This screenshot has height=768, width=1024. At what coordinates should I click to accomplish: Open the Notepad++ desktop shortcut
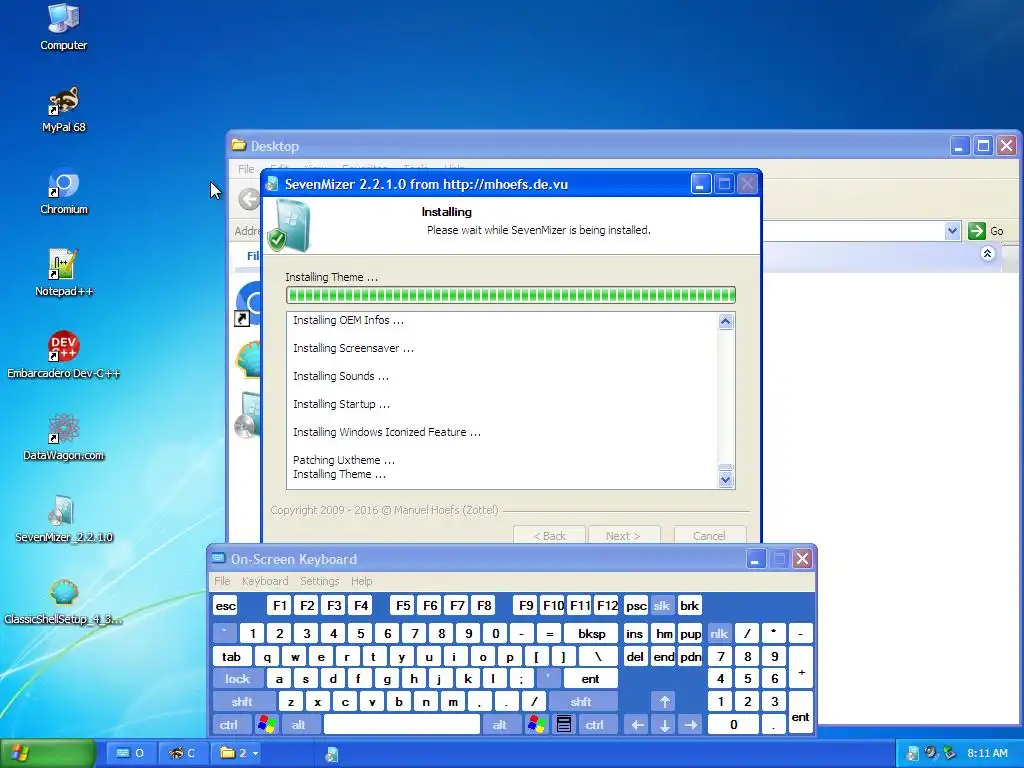point(63,273)
